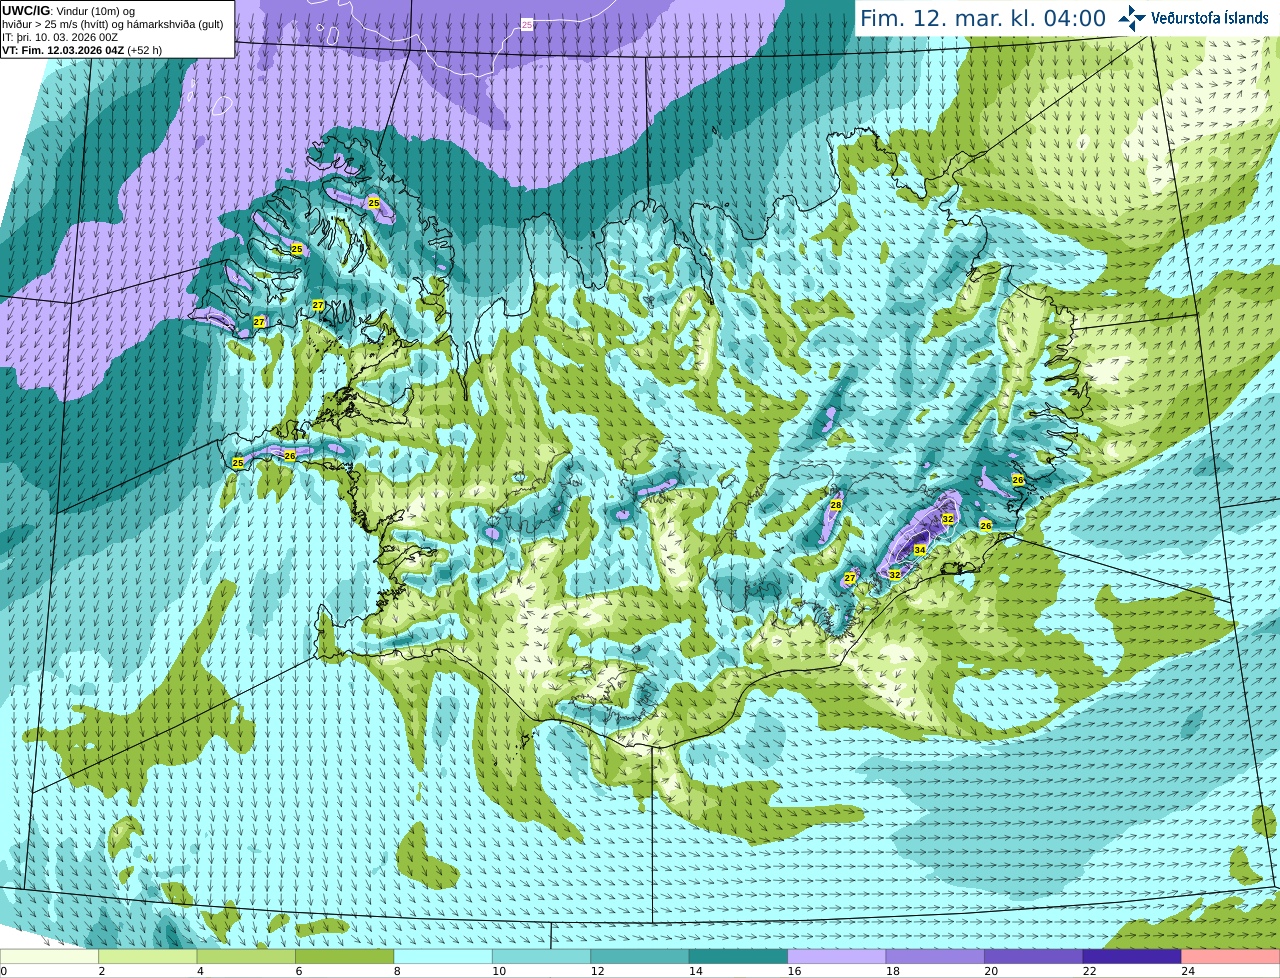The image size is (1280, 978).
Task: Pick the 16–18 m/s light lavender legend swatch
Action: 837,957
